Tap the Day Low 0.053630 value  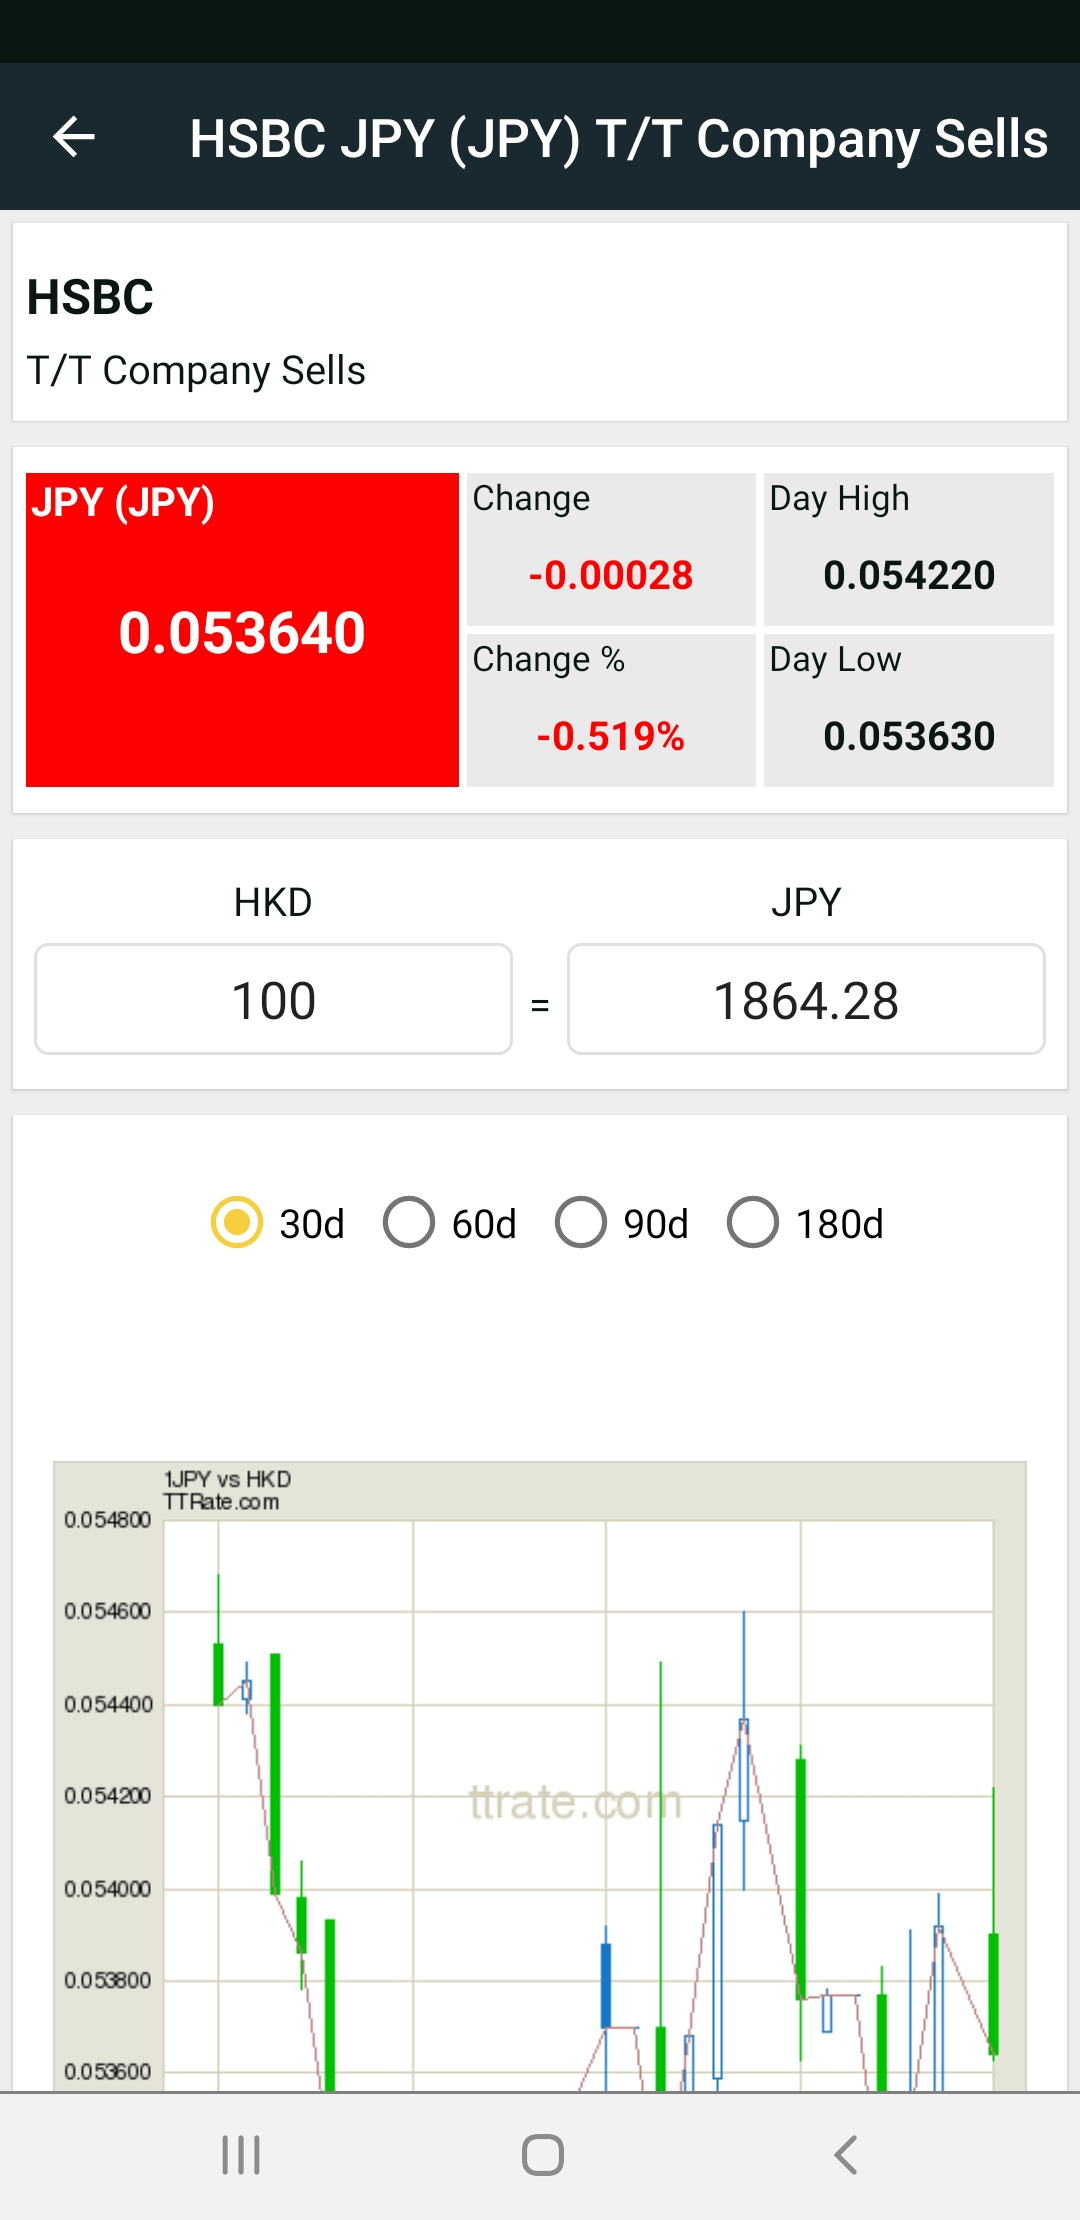[909, 736]
